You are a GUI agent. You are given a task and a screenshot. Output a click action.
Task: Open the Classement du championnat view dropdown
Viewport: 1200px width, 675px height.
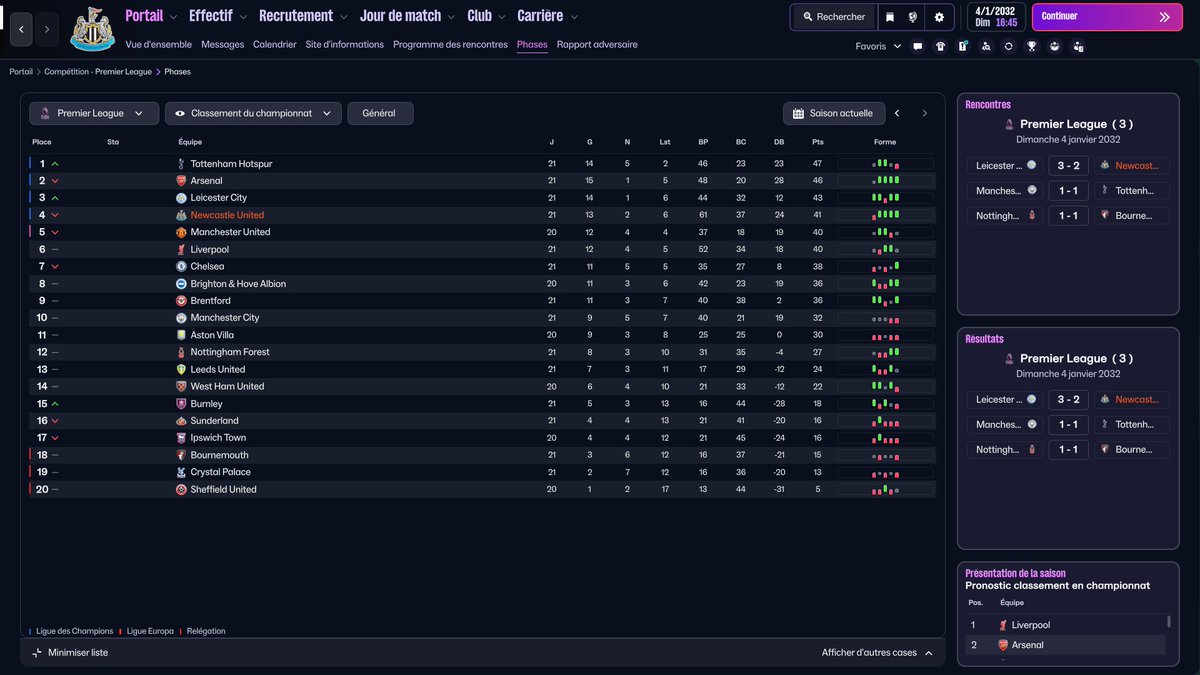tap(253, 114)
